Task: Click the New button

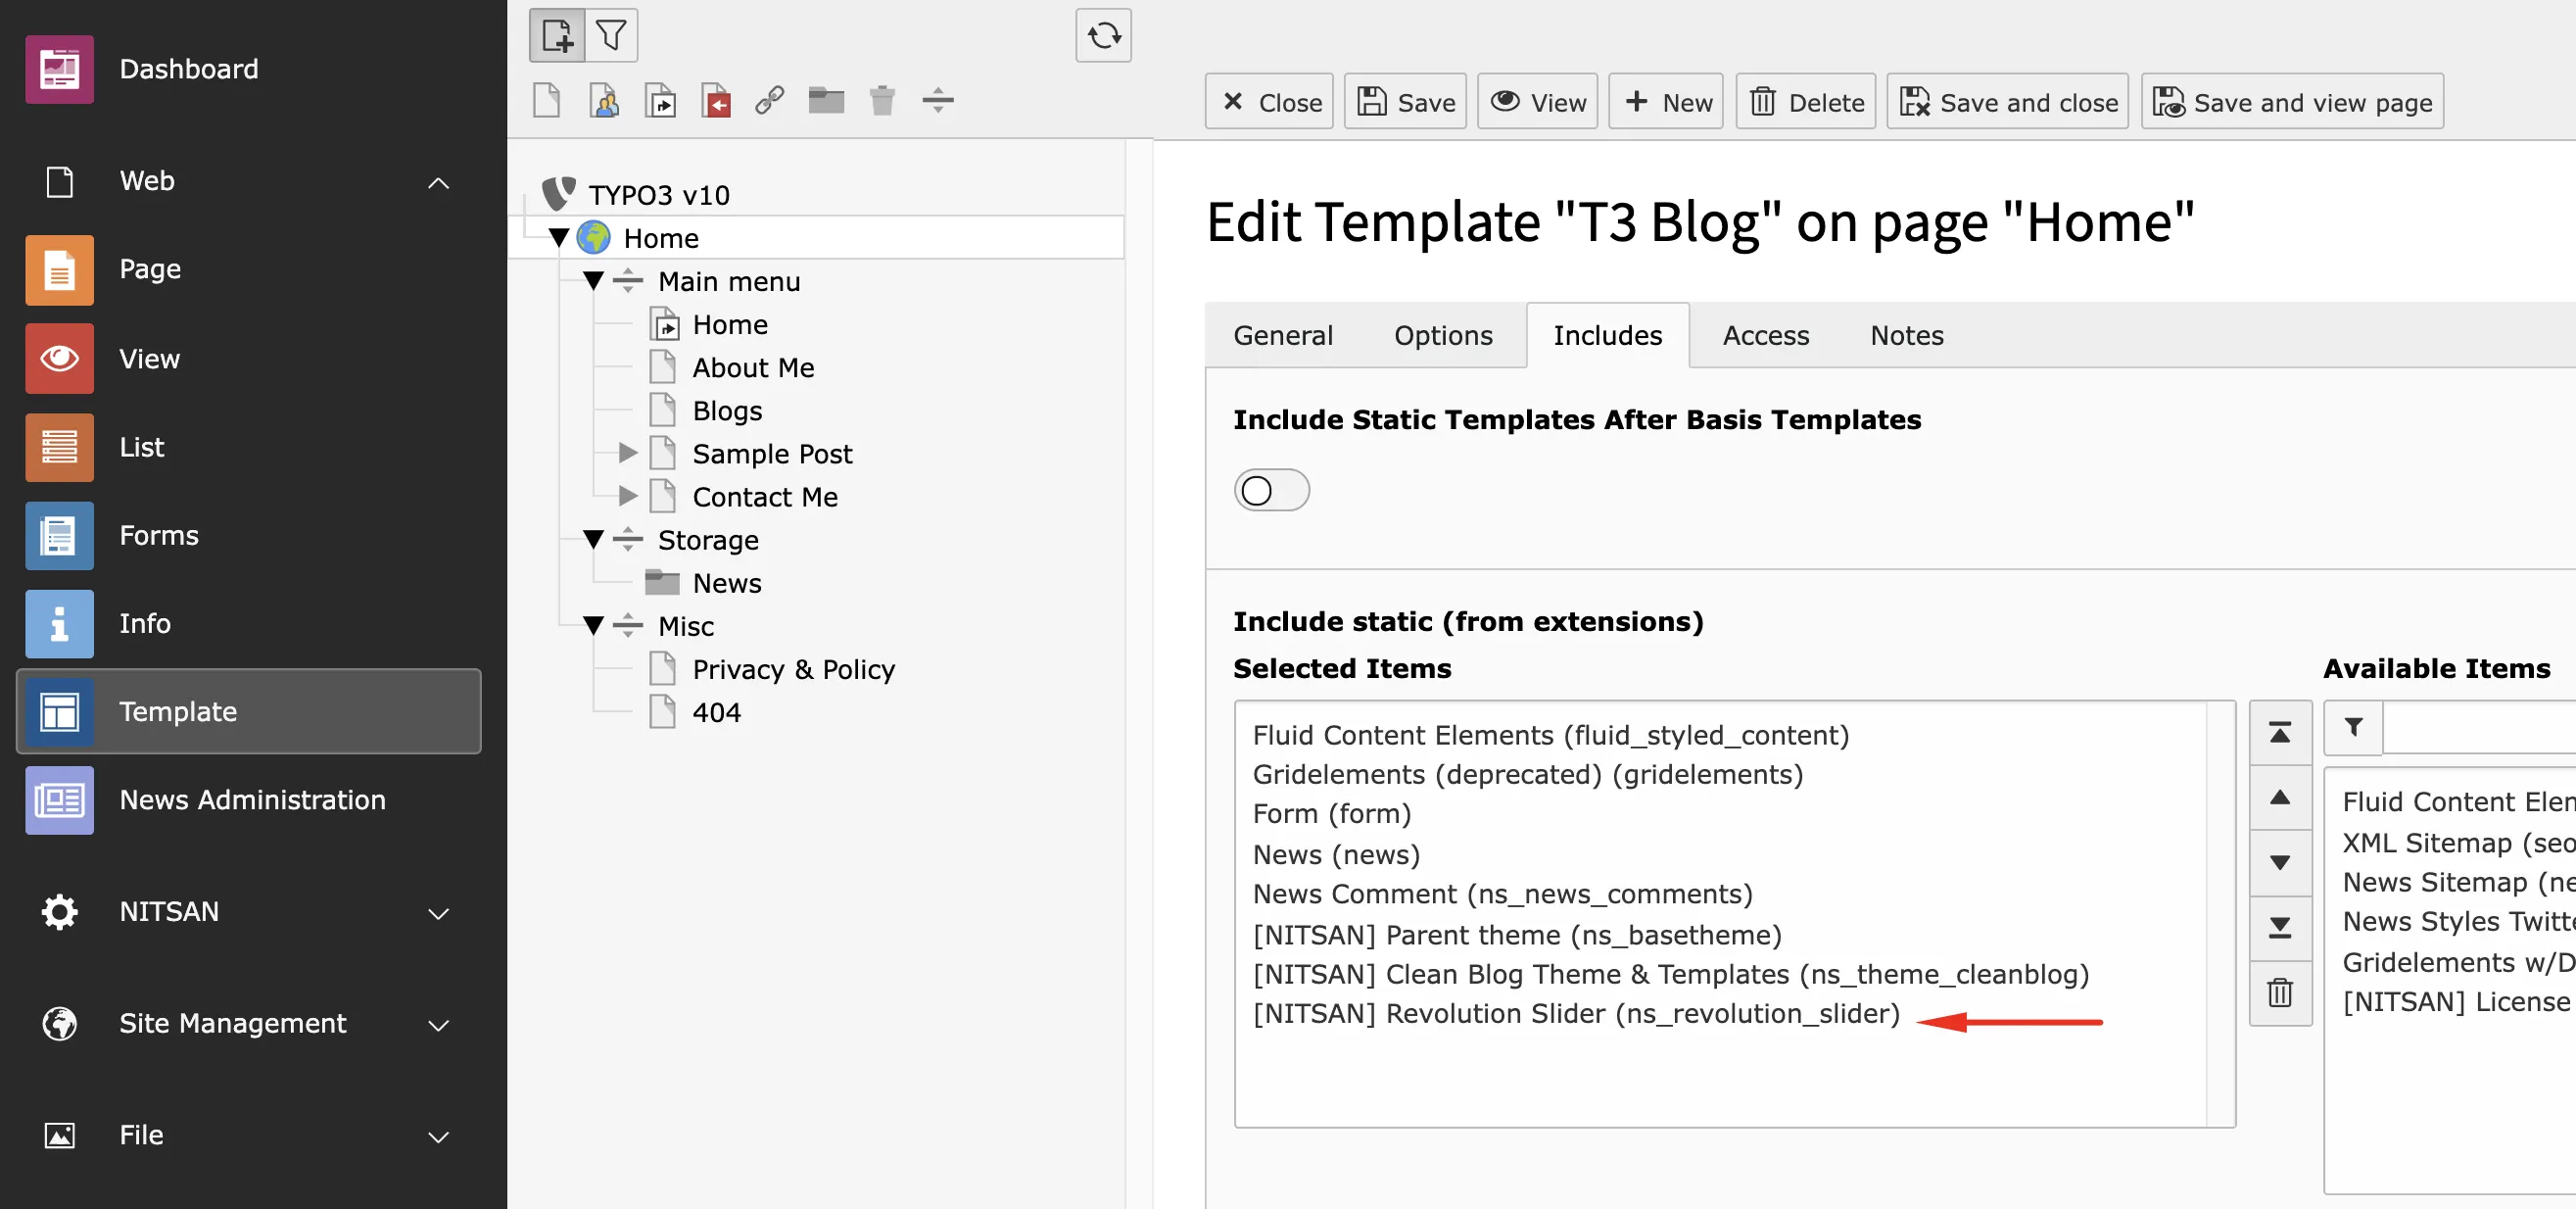Action: 1665,102
